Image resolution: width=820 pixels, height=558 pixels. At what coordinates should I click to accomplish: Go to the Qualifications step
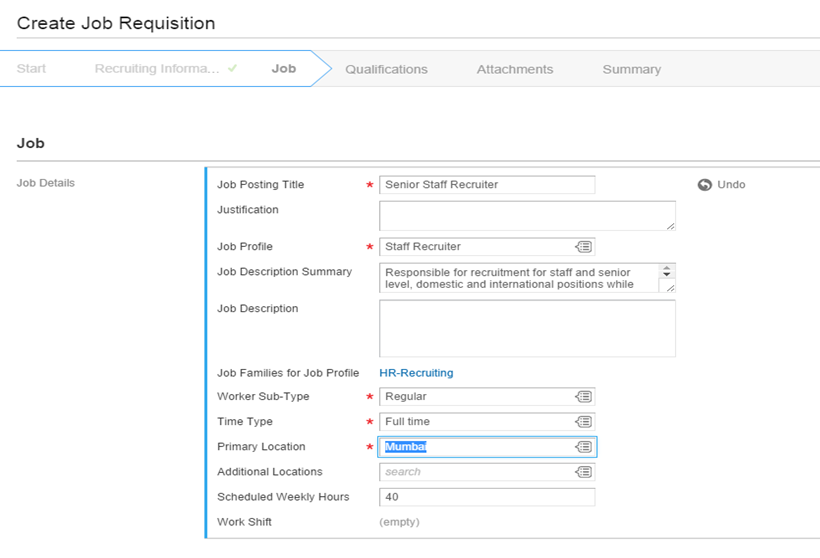[x=386, y=70]
